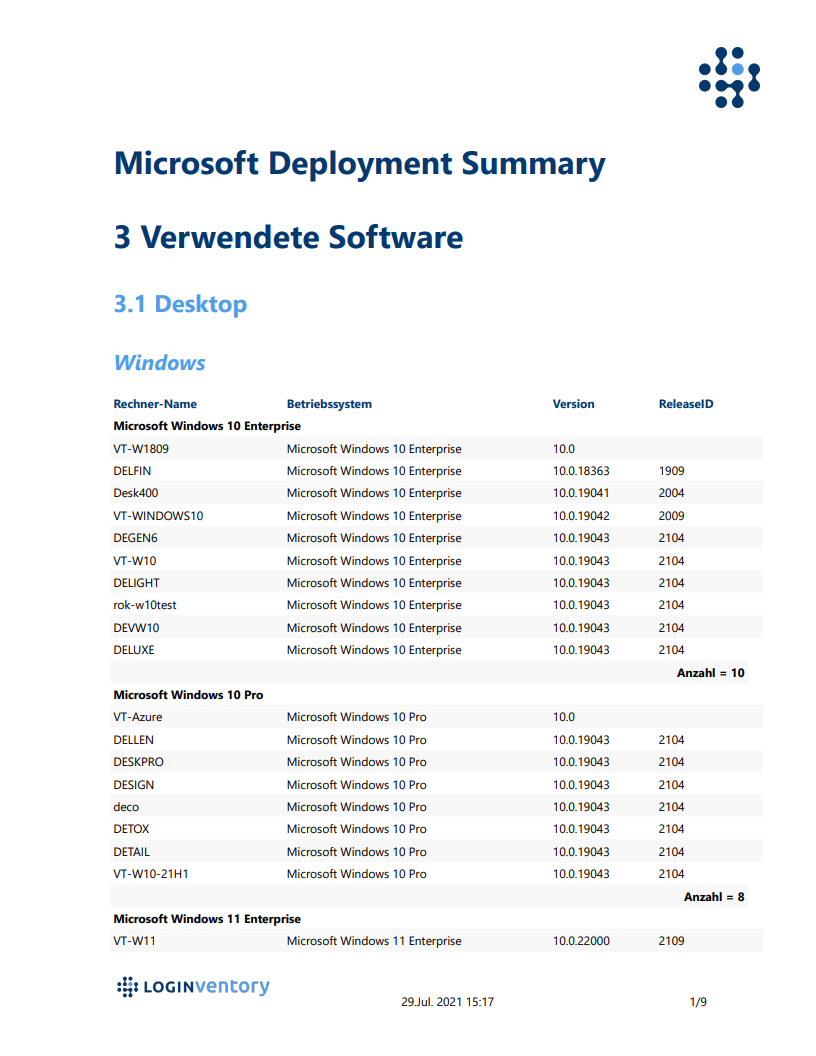
Task: Click the version cell in the DESKPRO row
Action: click(581, 762)
